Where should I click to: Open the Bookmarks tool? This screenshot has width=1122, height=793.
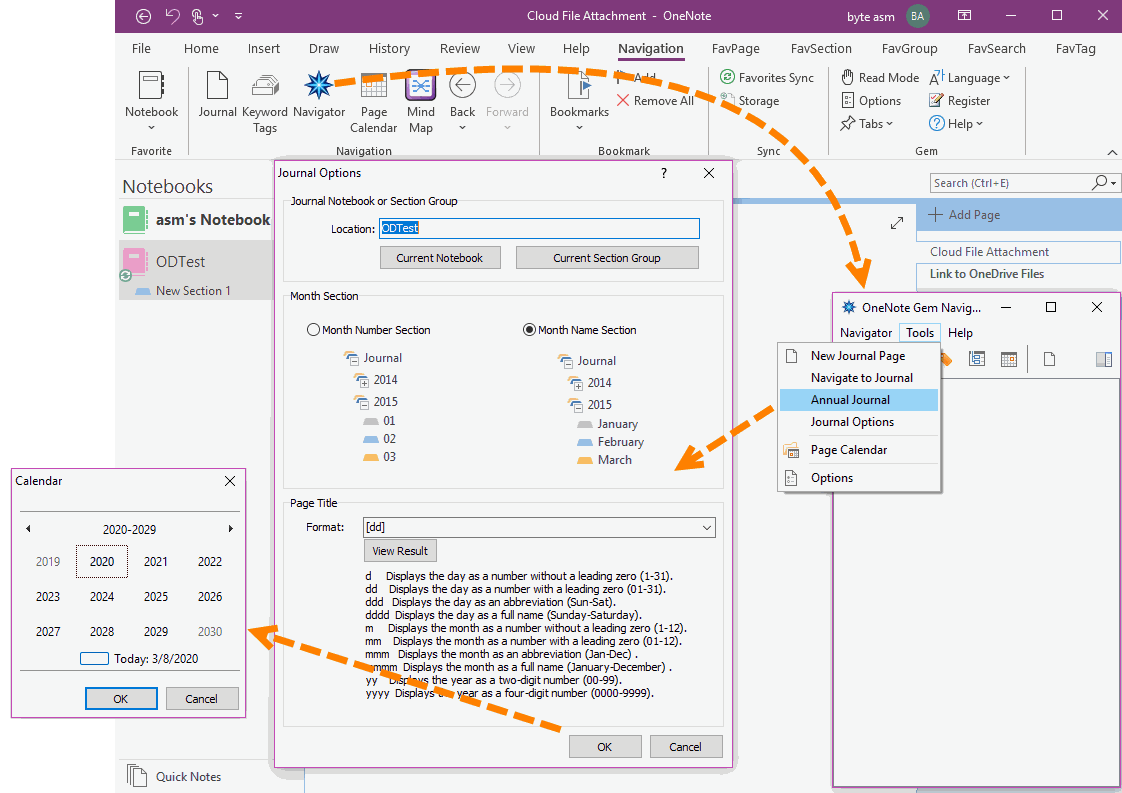(579, 95)
